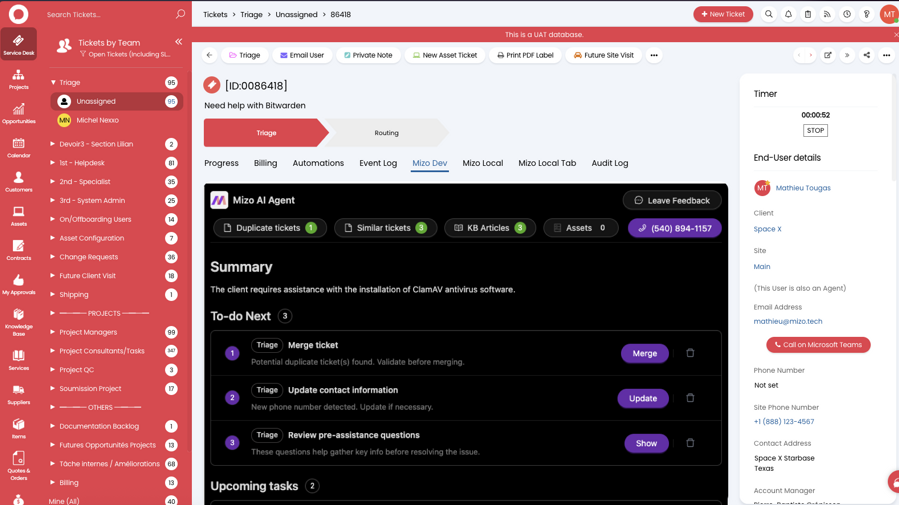This screenshot has height=505, width=899.
Task: Collapse the Tickets by Team panel
Action: [x=178, y=42]
